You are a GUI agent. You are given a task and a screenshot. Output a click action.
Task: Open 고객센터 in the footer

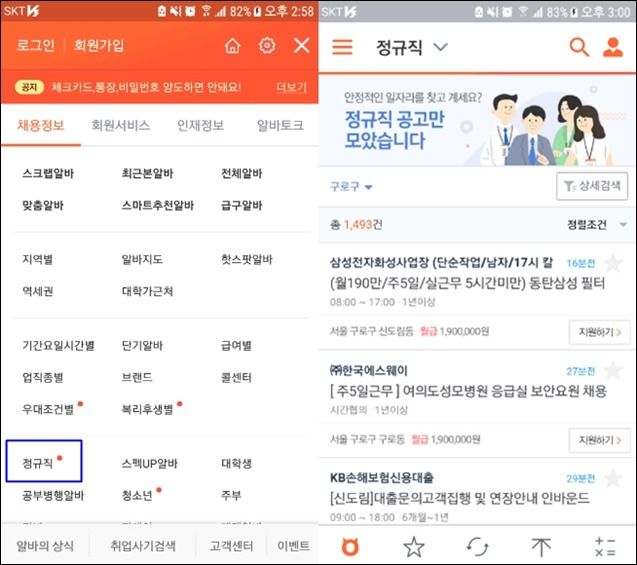[x=231, y=546]
